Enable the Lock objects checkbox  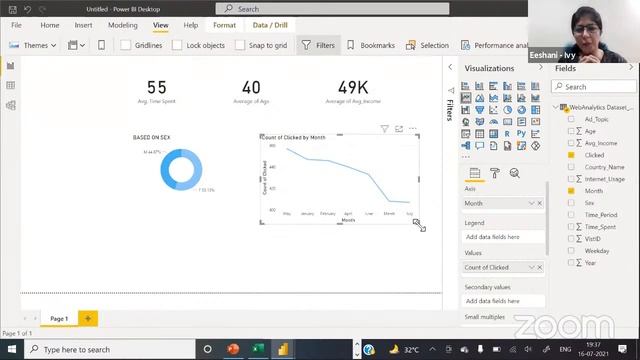pos(177,45)
